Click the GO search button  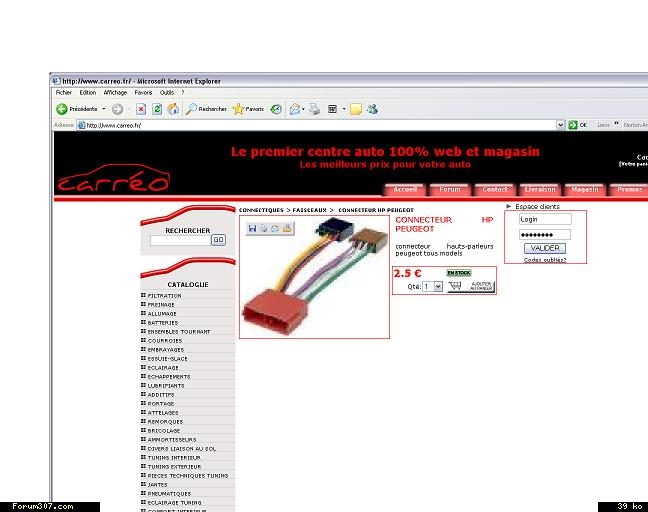tap(218, 240)
